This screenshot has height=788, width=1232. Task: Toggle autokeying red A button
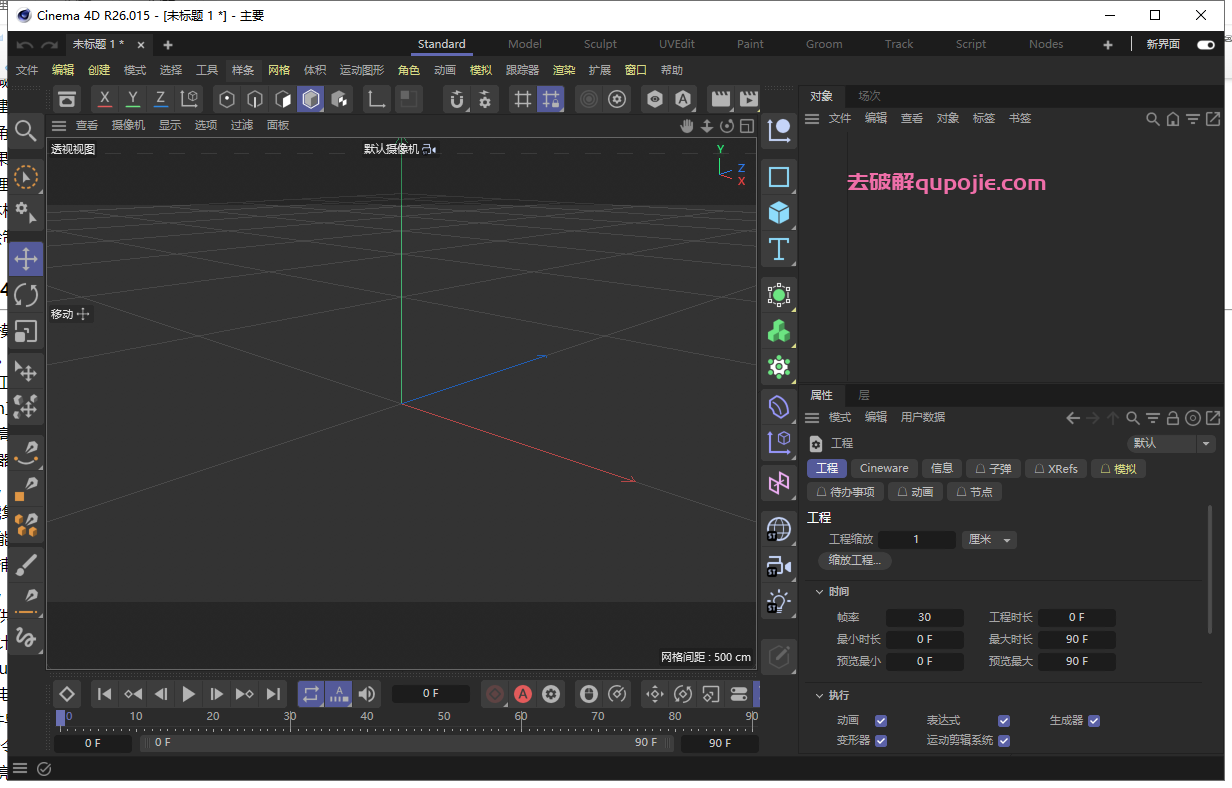coord(523,693)
